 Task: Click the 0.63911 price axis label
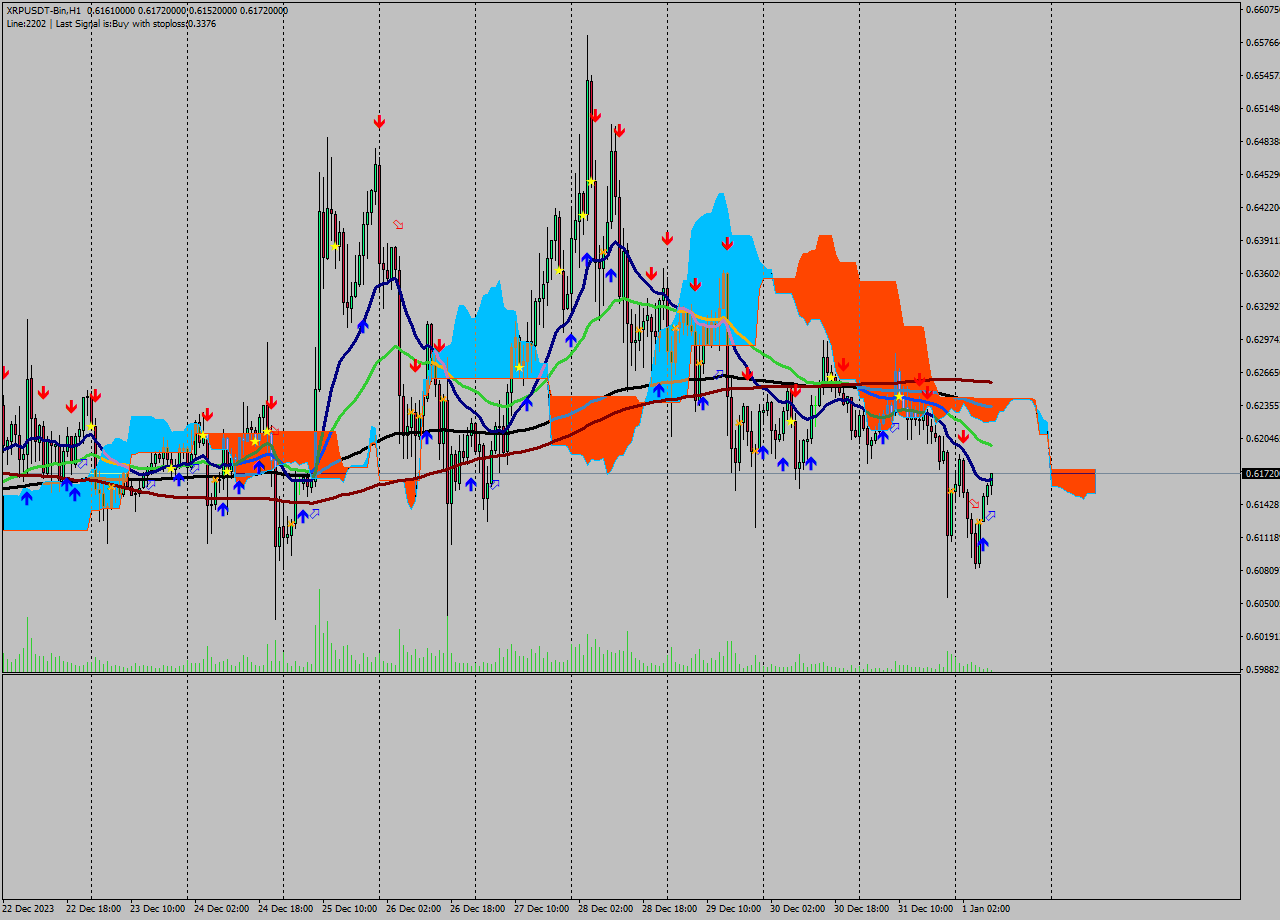[x=1262, y=241]
